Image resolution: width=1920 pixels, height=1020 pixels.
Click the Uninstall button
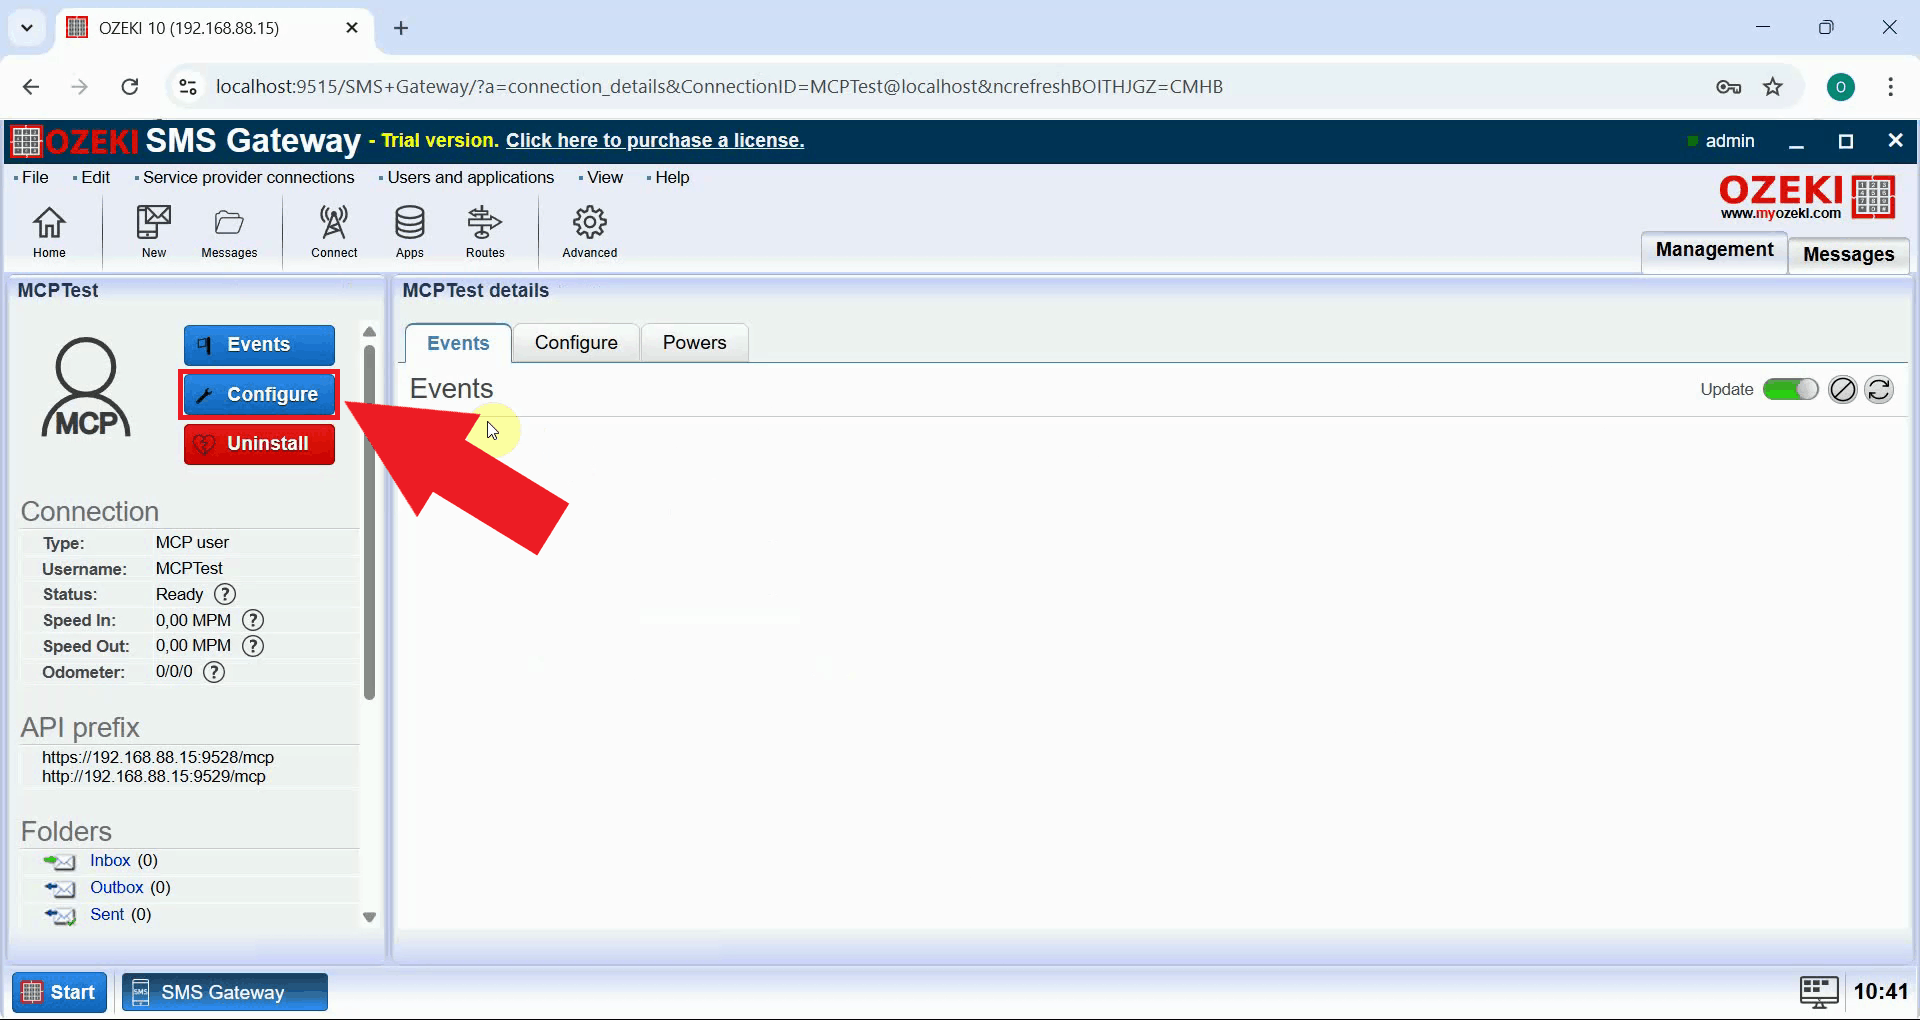258,443
